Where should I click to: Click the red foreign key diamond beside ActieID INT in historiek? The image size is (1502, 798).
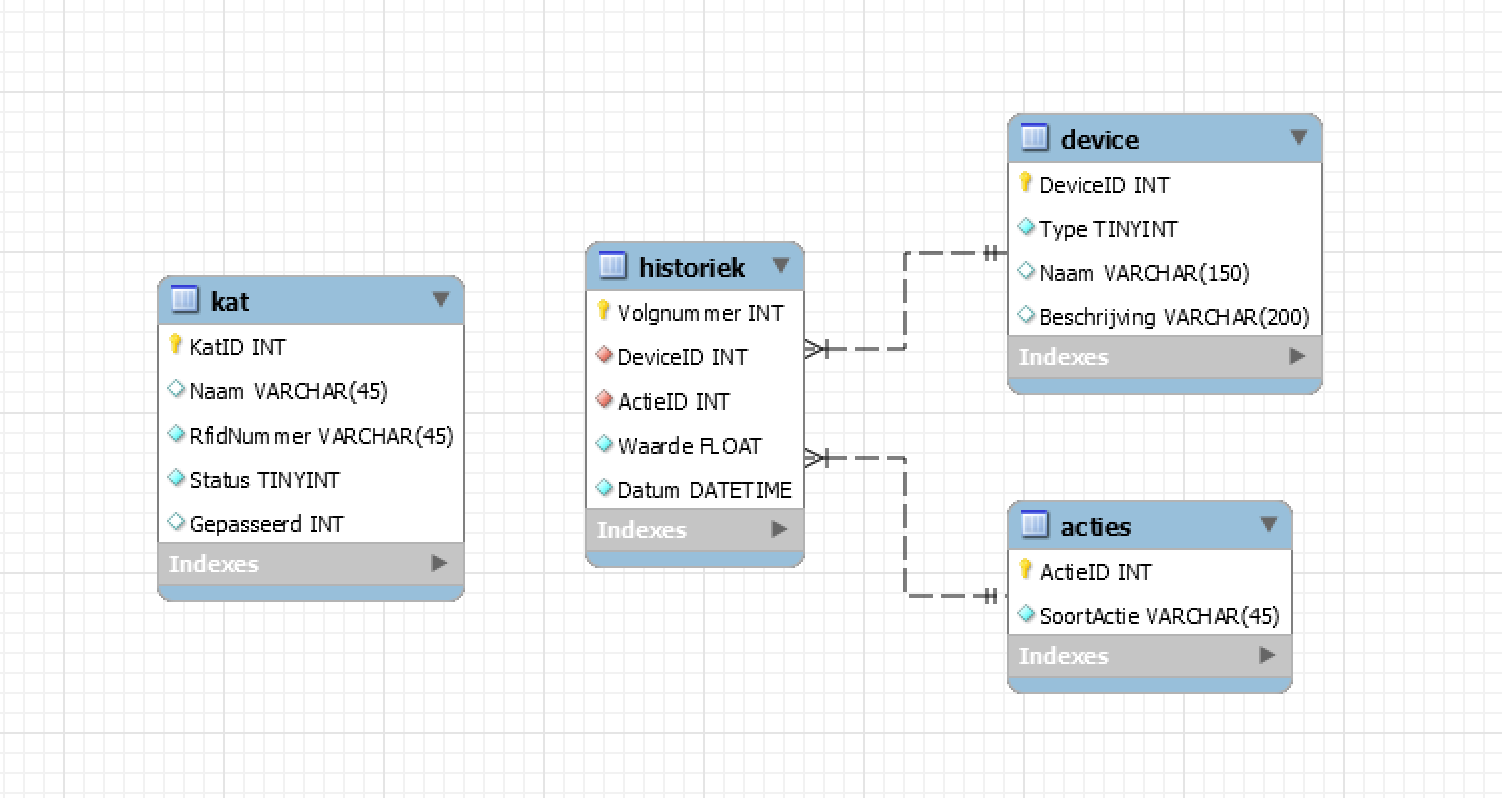tap(604, 400)
